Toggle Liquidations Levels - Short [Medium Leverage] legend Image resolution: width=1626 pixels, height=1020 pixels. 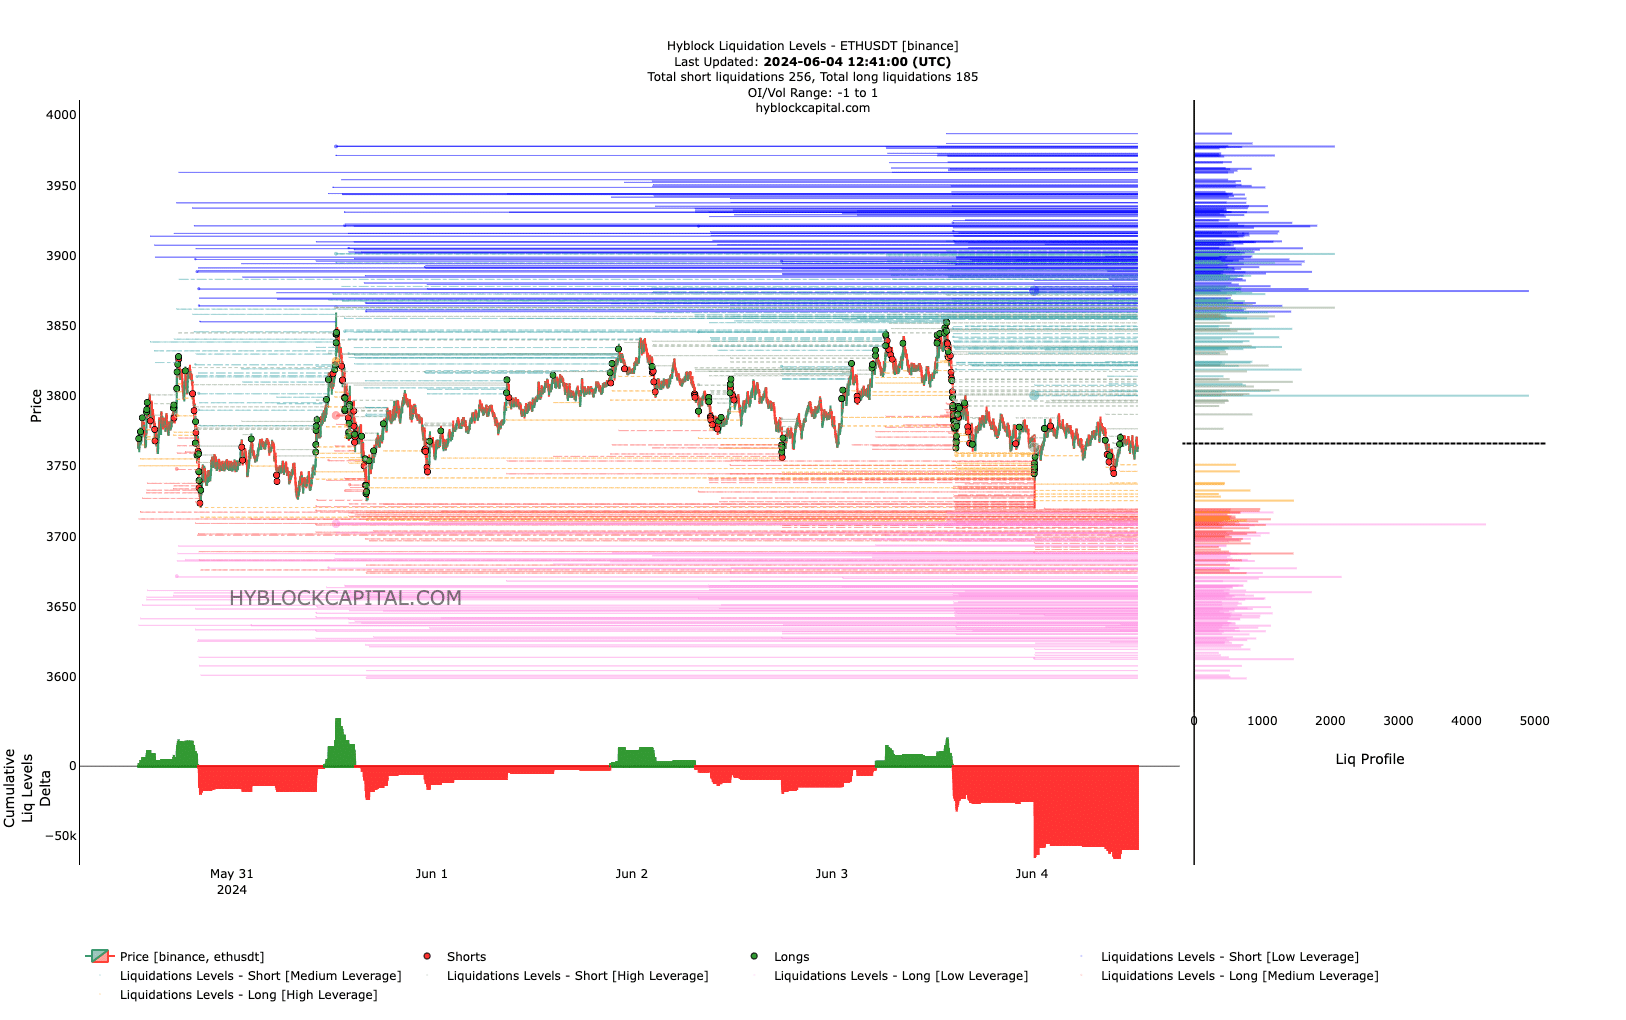(250, 976)
